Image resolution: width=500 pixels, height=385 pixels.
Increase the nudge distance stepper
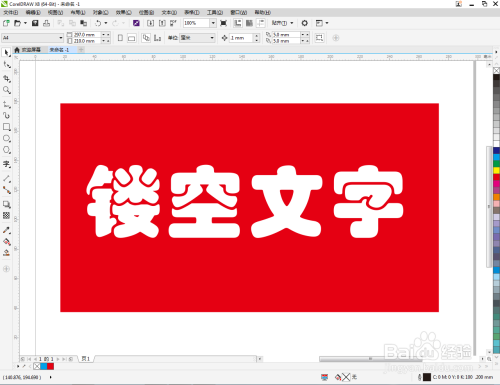pos(256,36)
